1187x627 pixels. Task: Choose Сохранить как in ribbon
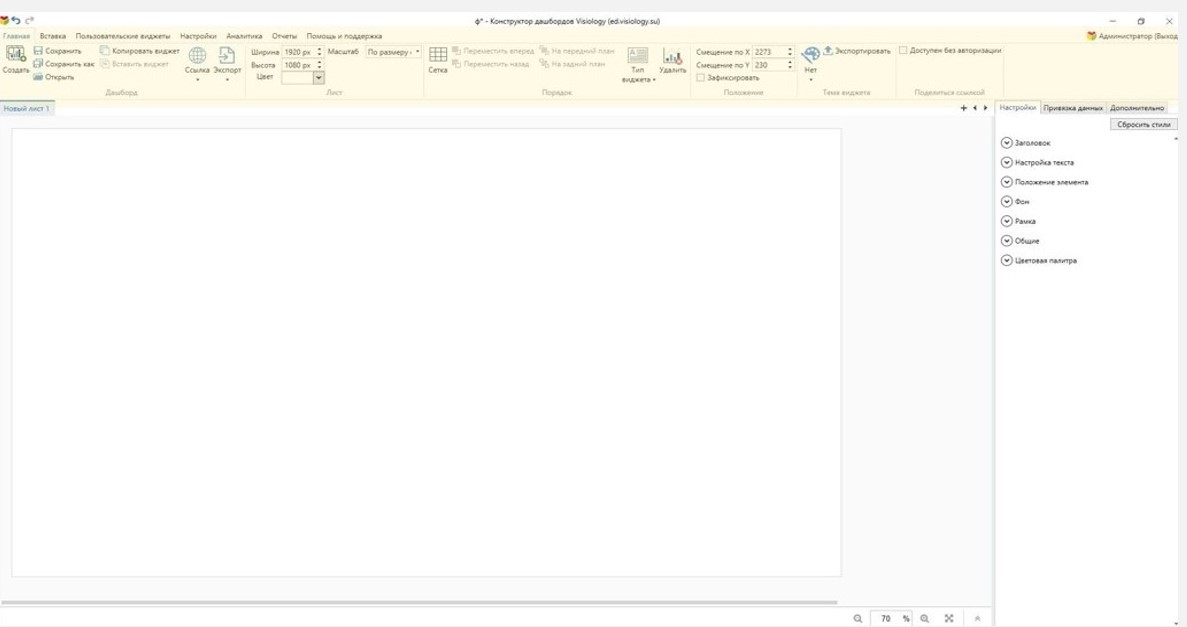pyautogui.click(x=64, y=64)
